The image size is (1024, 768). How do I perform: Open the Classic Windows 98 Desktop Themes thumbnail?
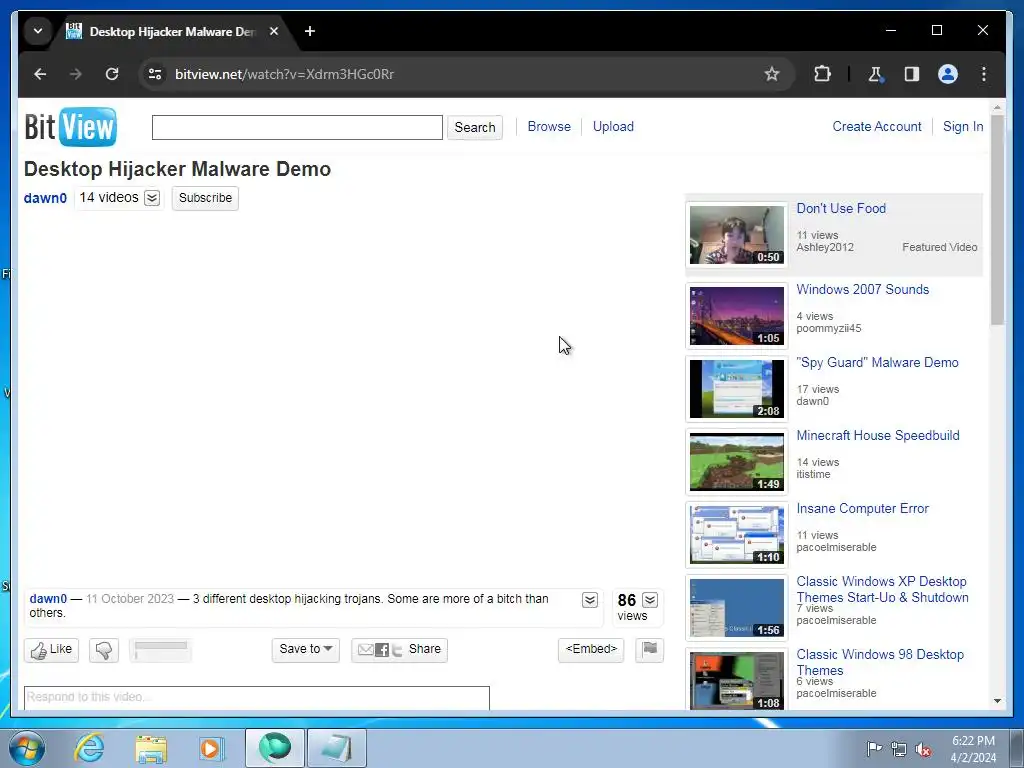[737, 681]
